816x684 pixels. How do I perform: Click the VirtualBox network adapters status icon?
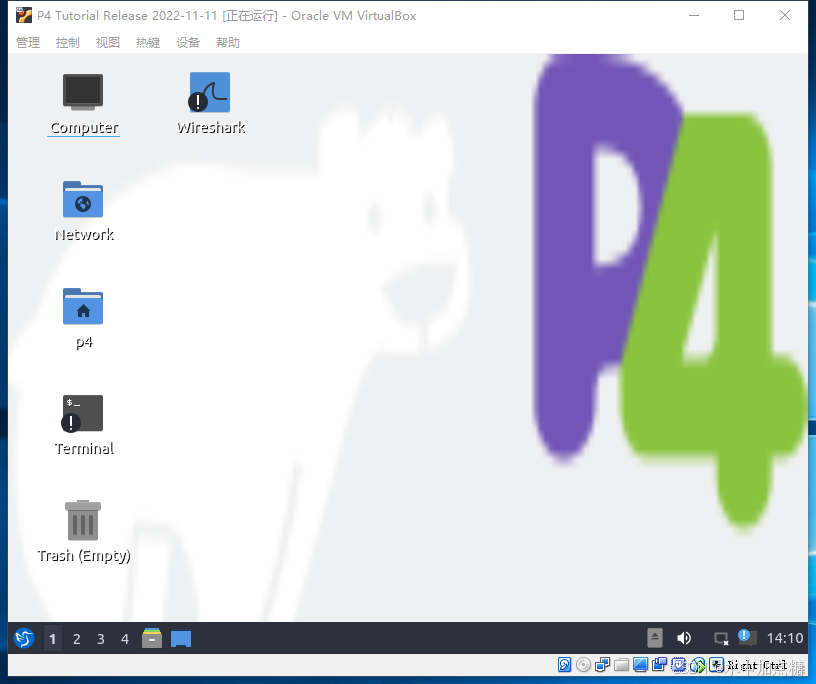pyautogui.click(x=602, y=665)
